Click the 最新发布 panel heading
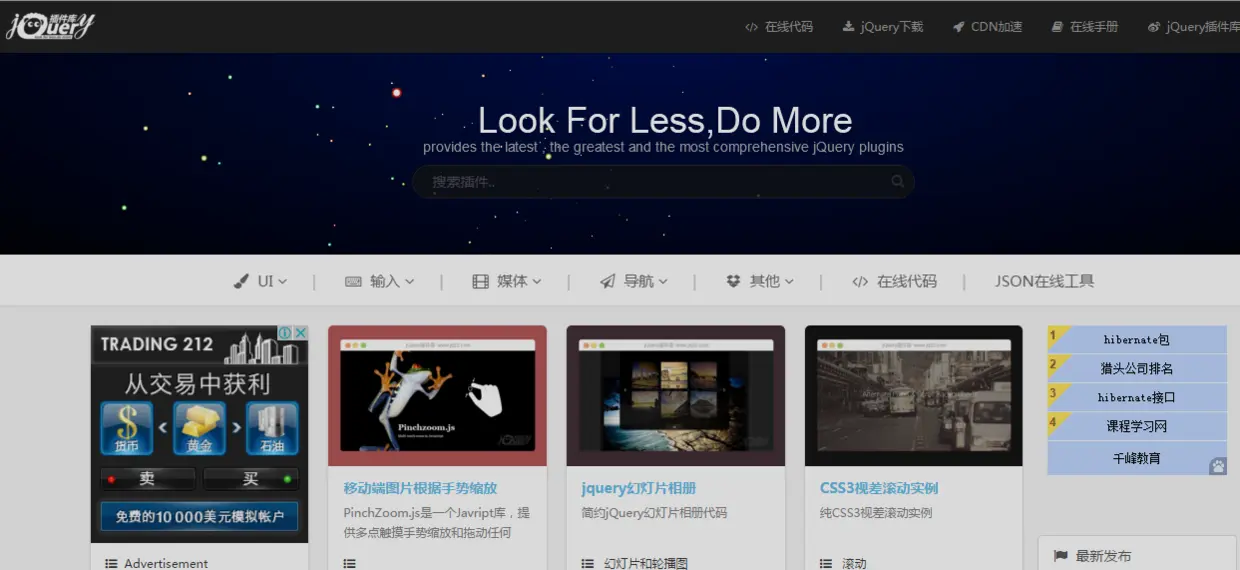 tap(1103, 556)
